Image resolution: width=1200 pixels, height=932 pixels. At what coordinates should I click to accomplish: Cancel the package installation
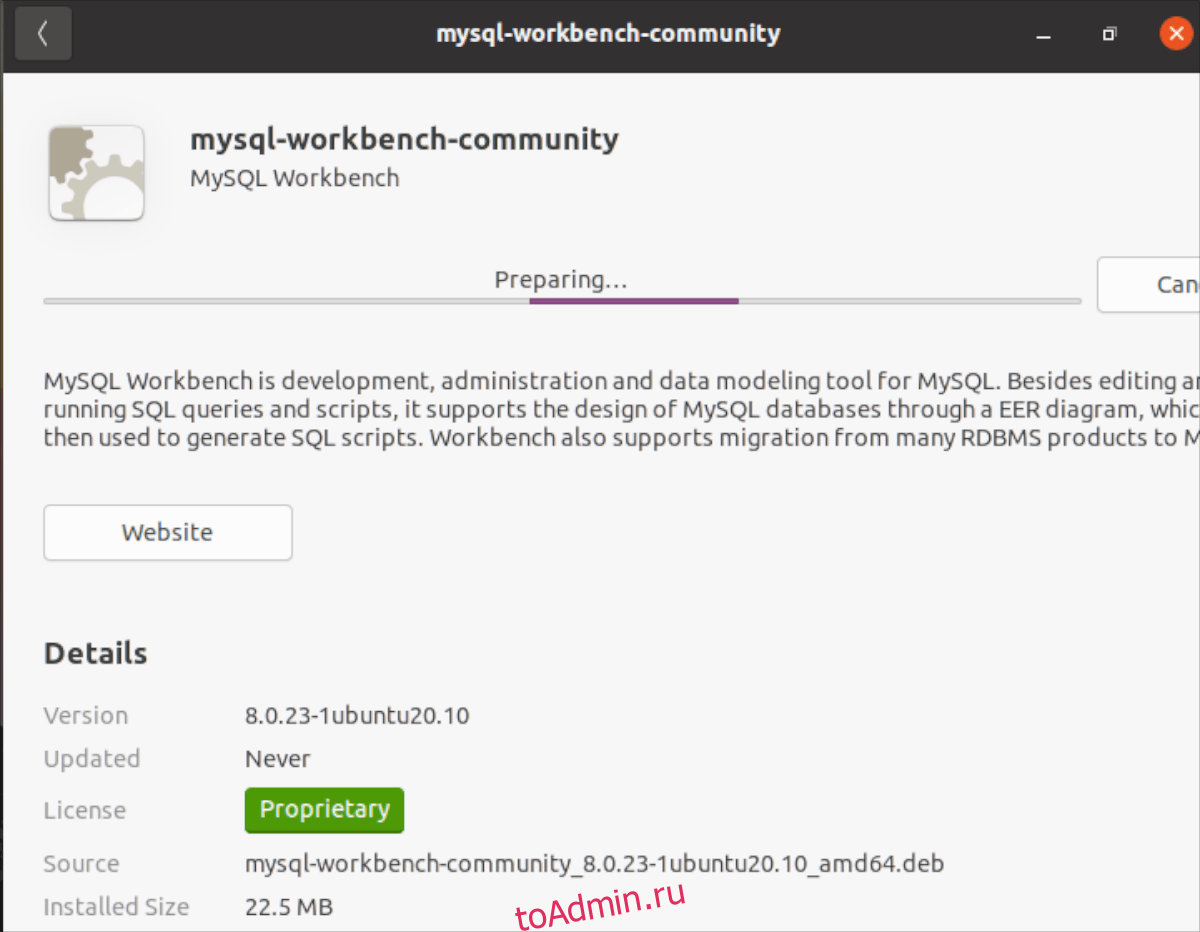[x=1150, y=285]
